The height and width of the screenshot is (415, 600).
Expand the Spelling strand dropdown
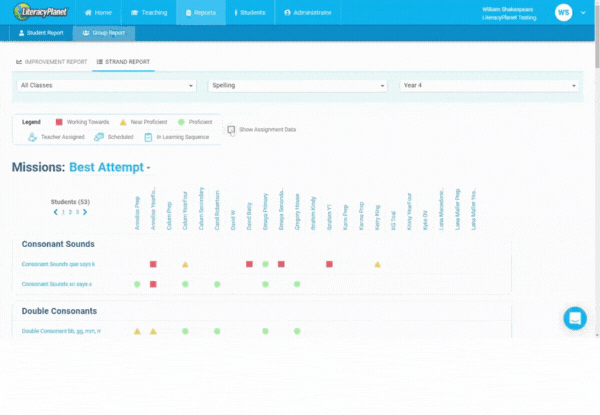tap(297, 86)
